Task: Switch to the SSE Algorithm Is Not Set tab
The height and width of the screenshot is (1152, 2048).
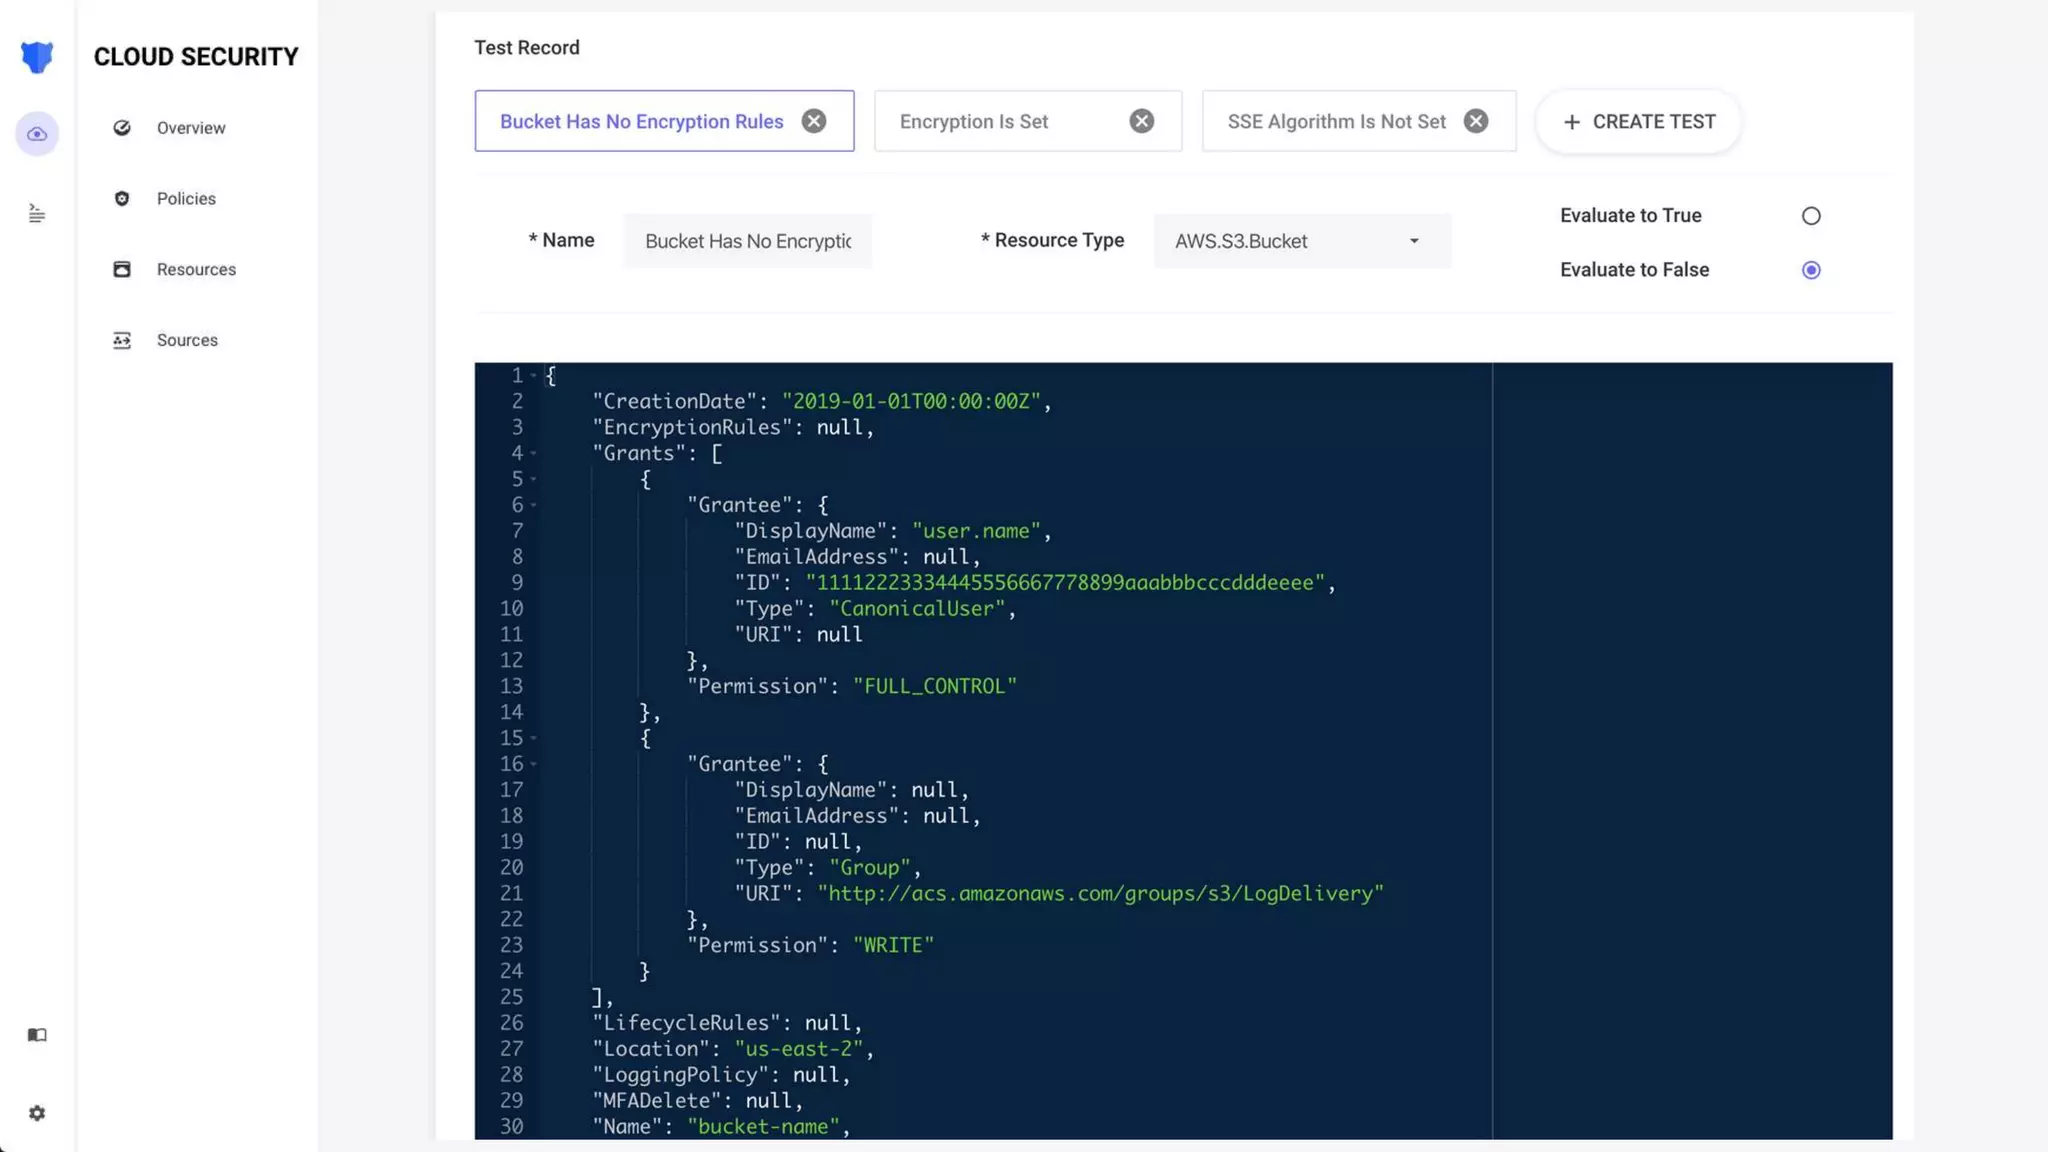Action: [1336, 121]
